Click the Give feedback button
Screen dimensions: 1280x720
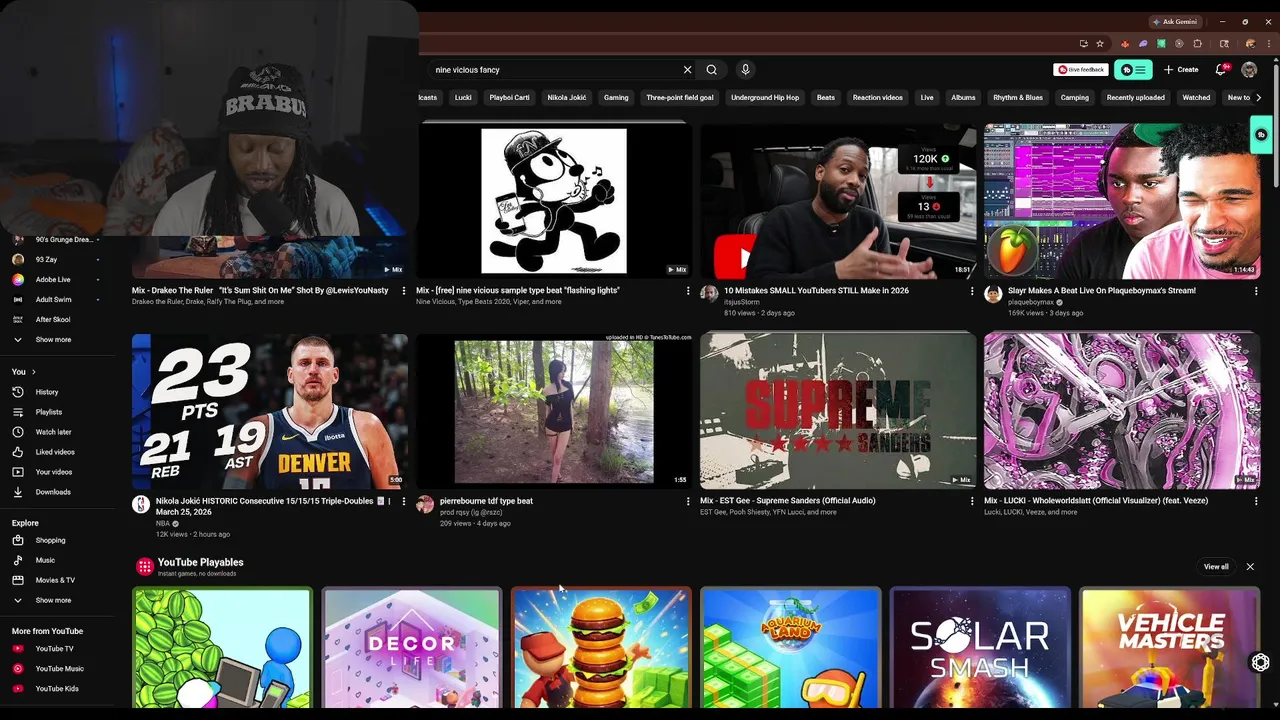pos(1081,70)
